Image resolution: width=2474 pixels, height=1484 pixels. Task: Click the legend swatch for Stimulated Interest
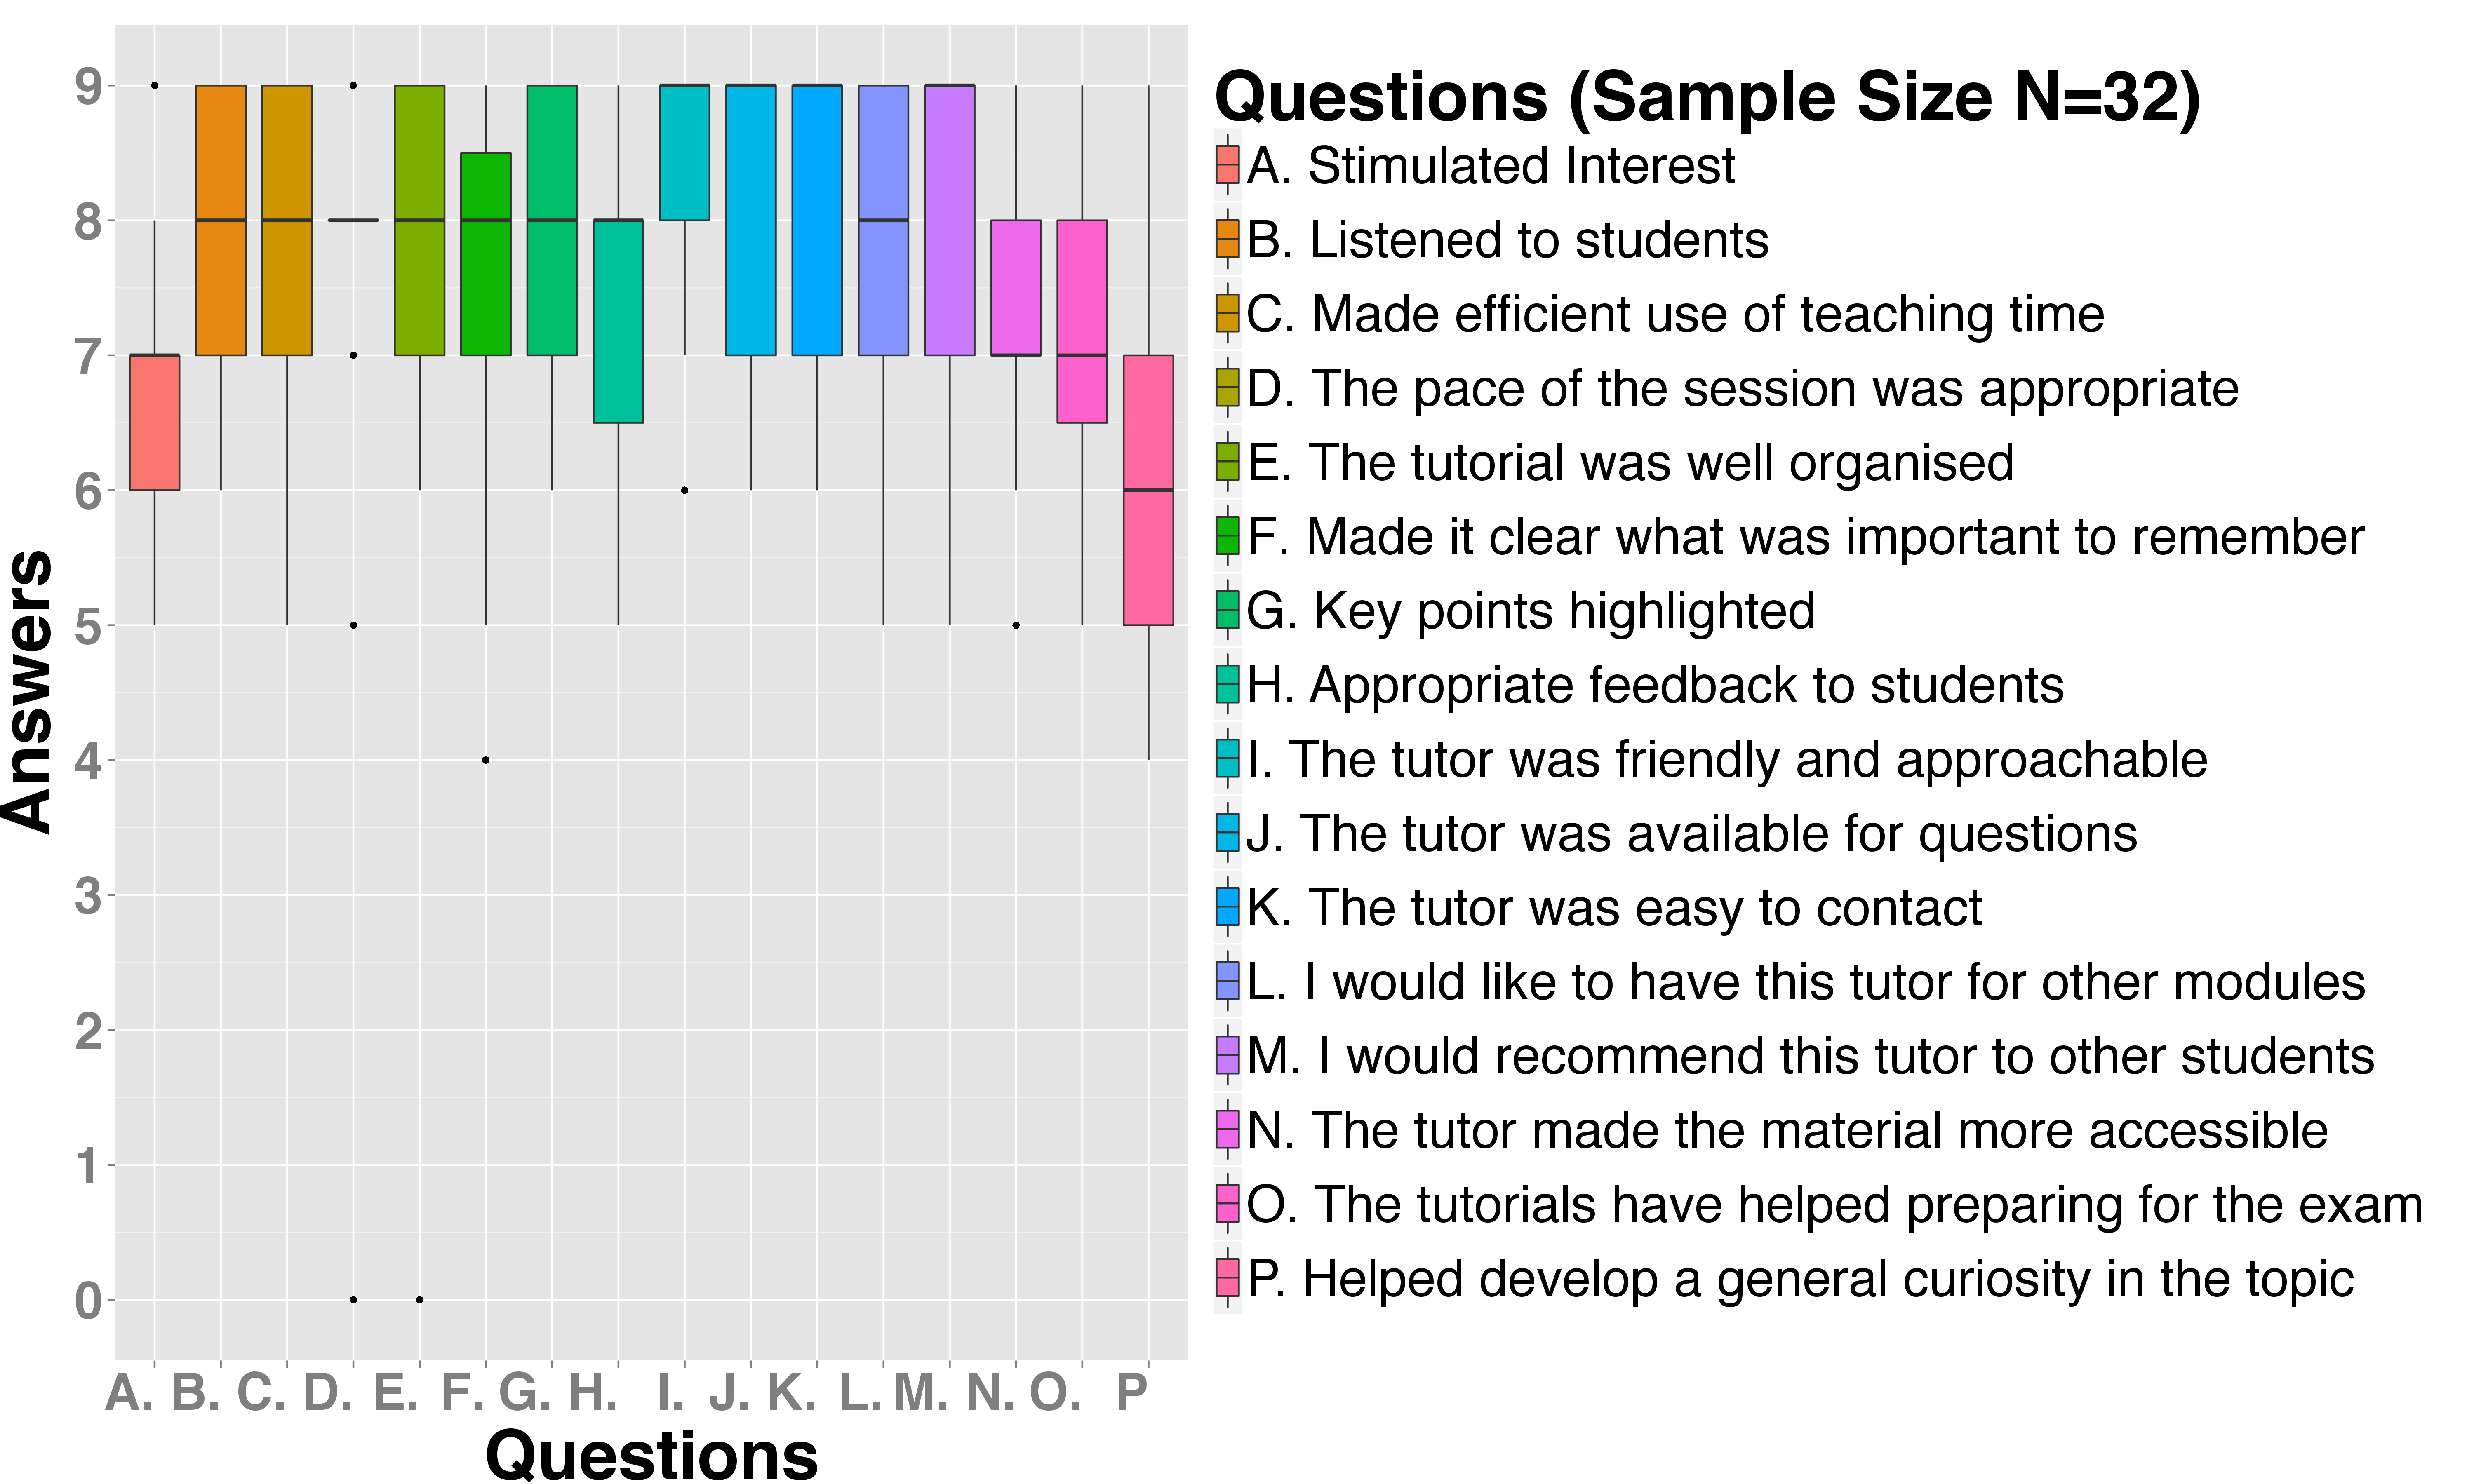(1227, 165)
